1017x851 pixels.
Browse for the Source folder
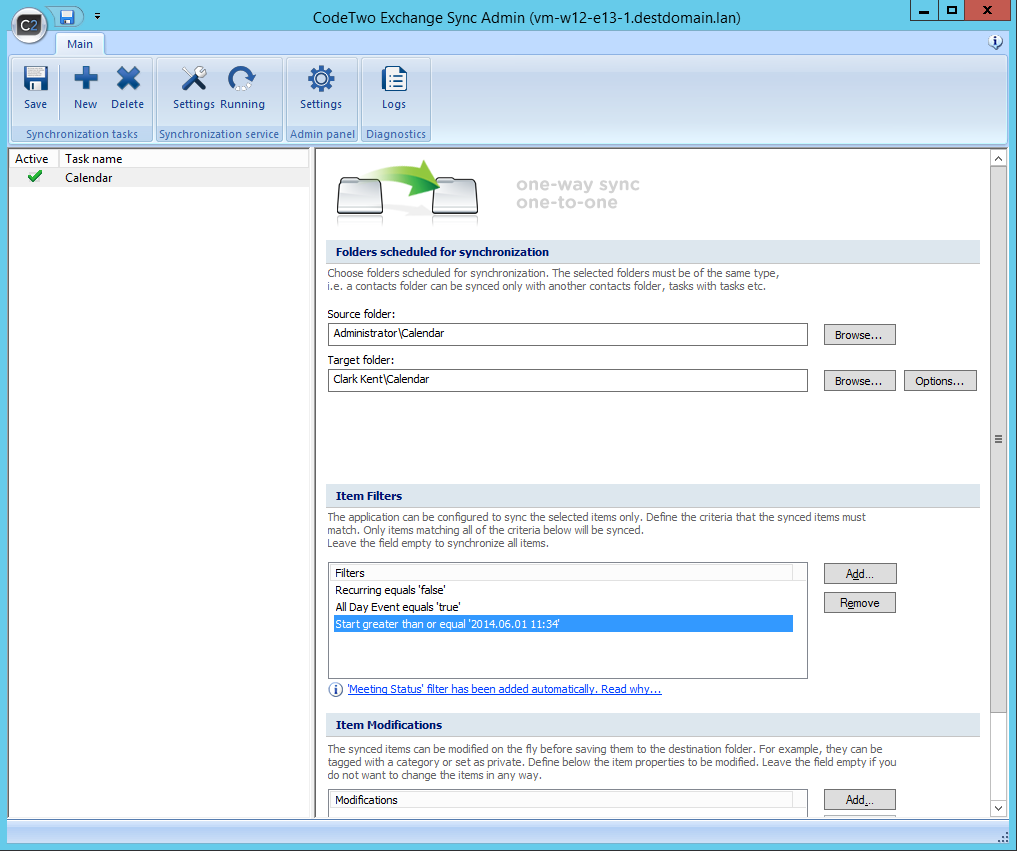coord(859,335)
